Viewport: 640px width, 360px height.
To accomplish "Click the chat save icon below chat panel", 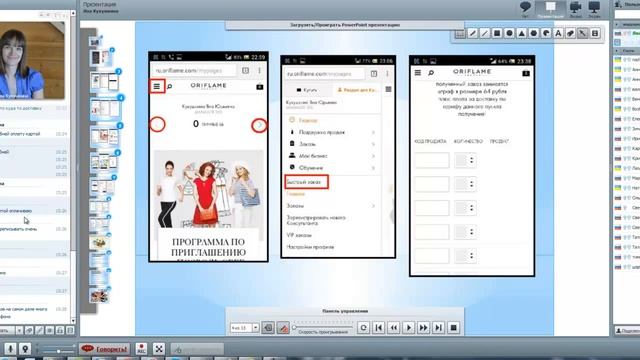I will click(x=70, y=330).
